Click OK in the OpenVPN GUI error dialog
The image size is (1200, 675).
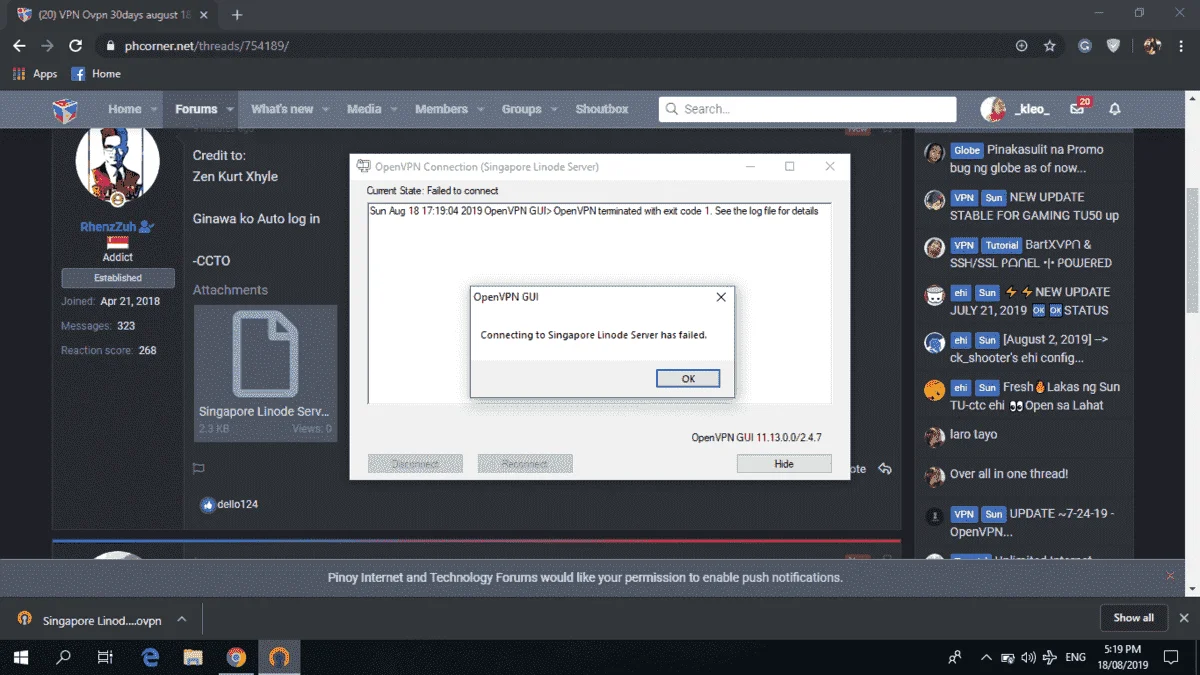(688, 378)
